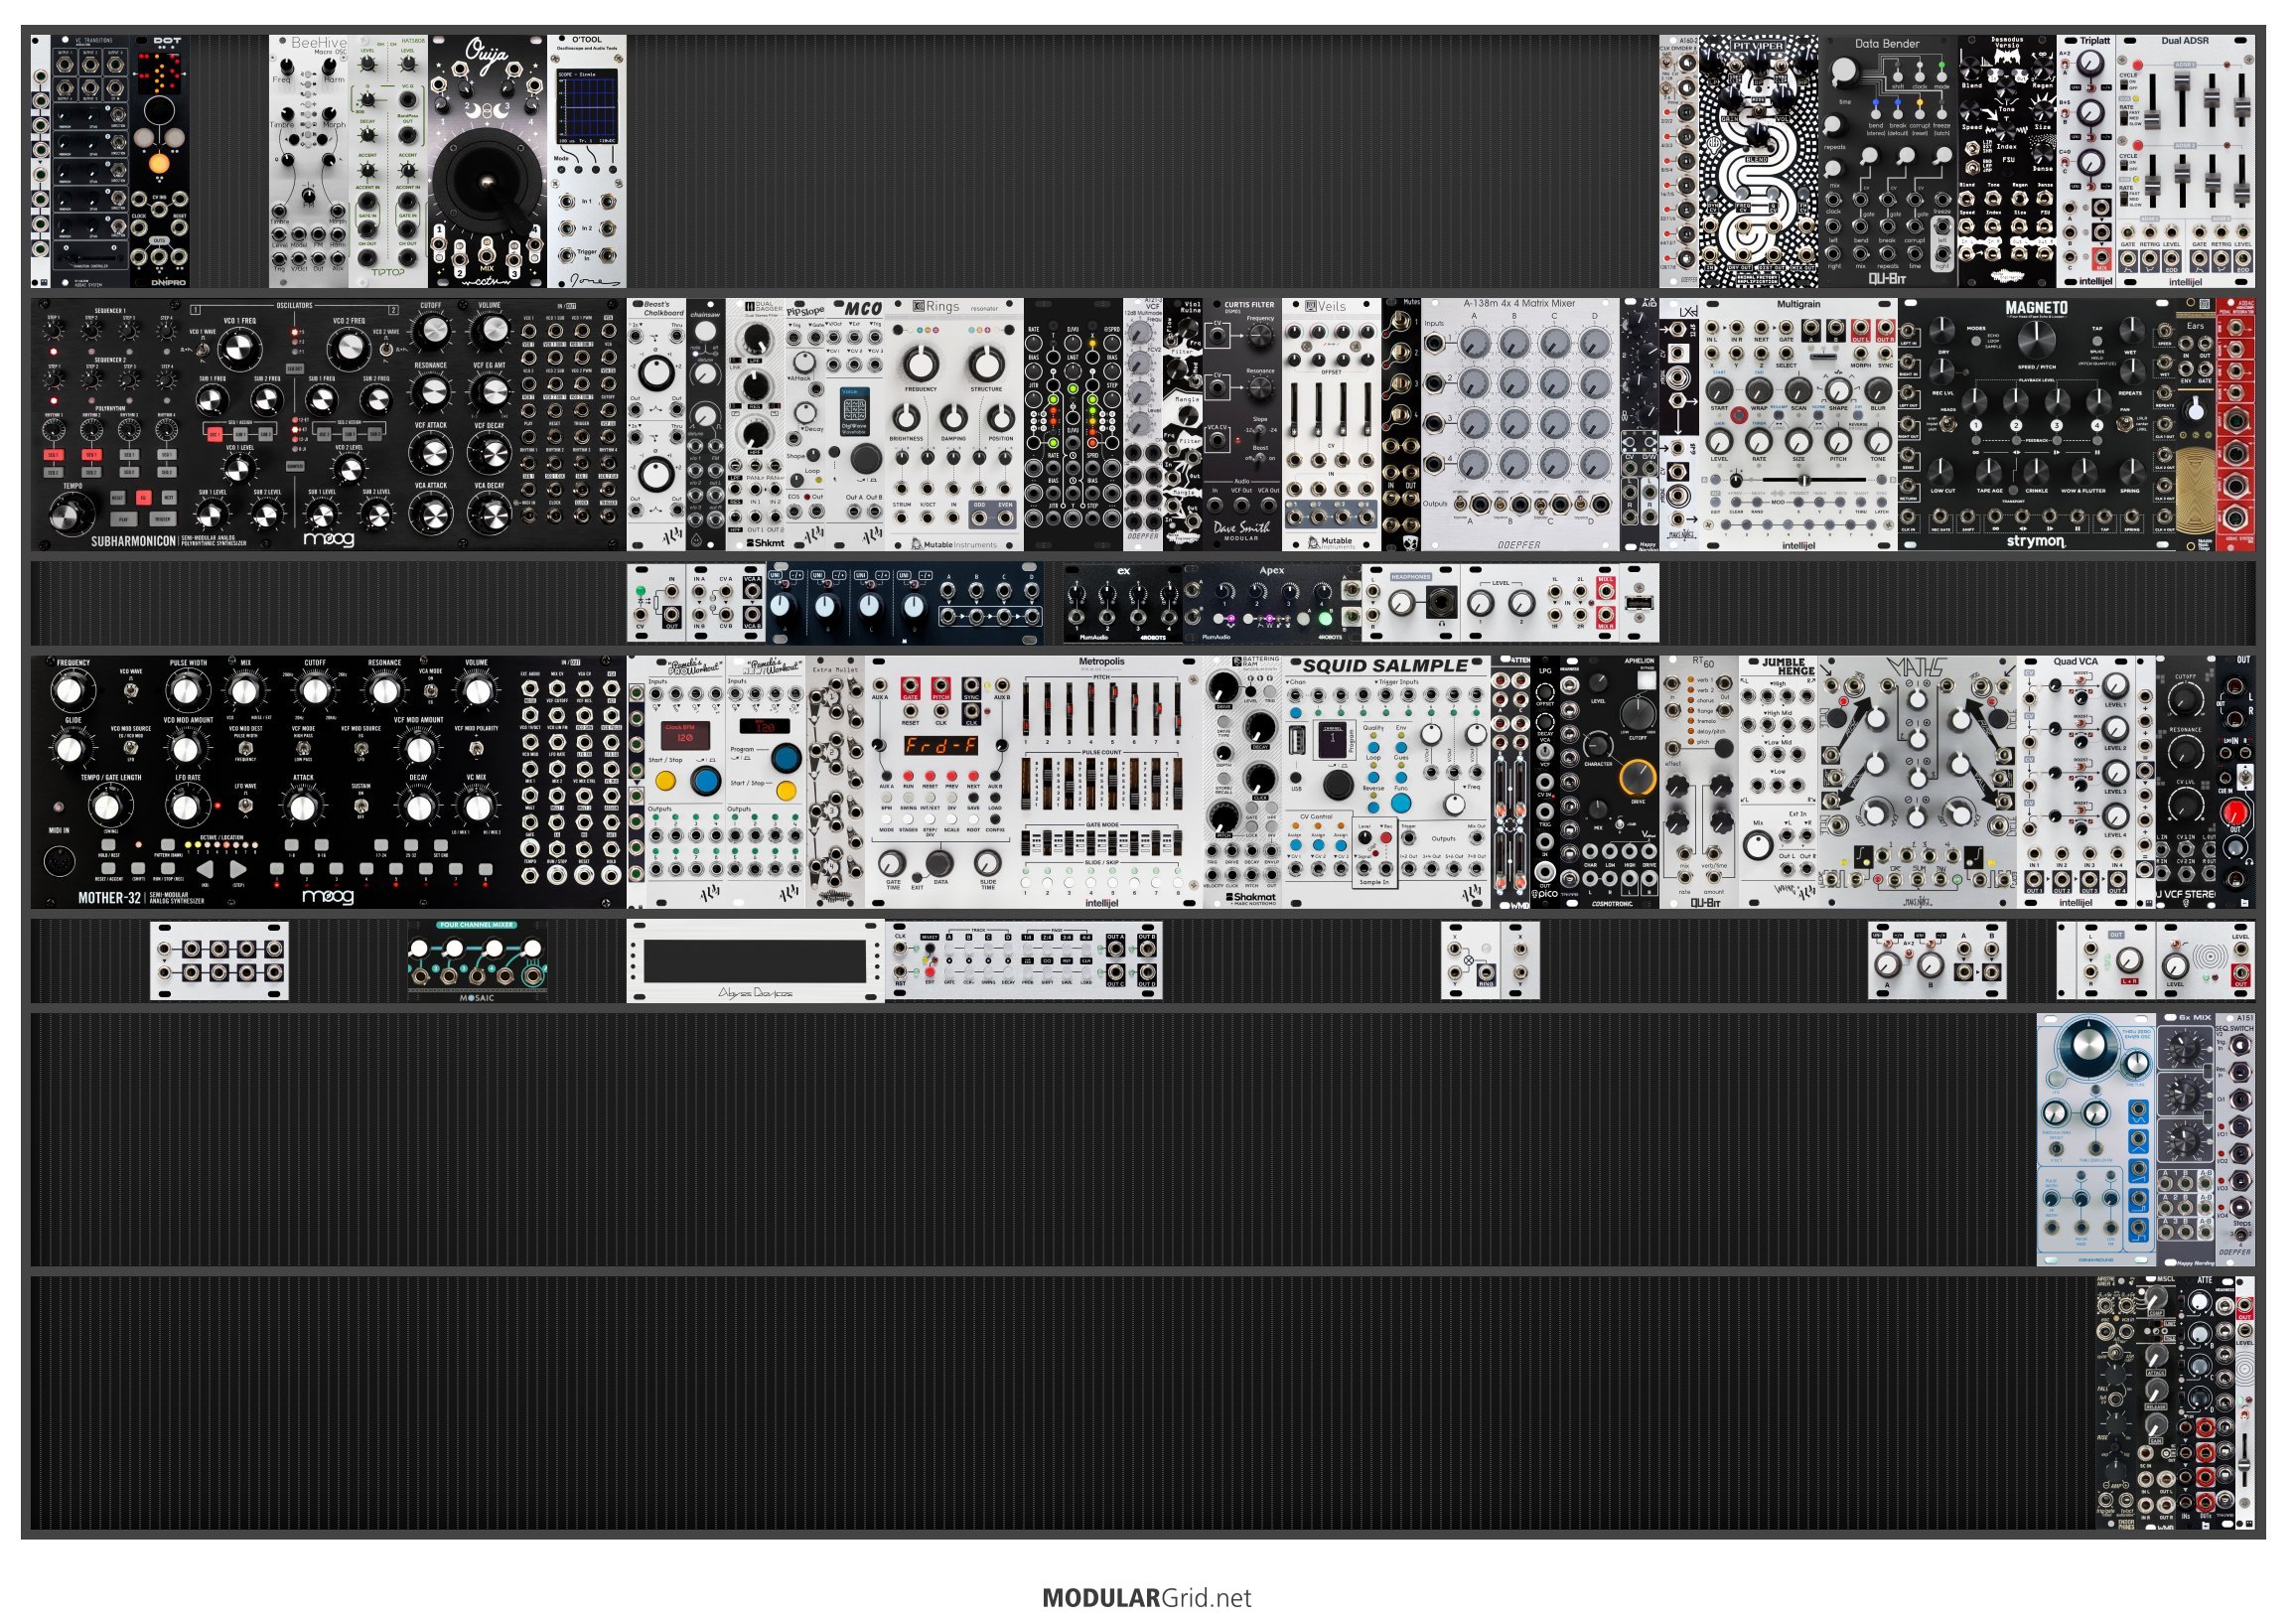Select the Jumble Henge module
Image resolution: width=2296 pixels, height=1619 pixels.
click(x=1778, y=783)
